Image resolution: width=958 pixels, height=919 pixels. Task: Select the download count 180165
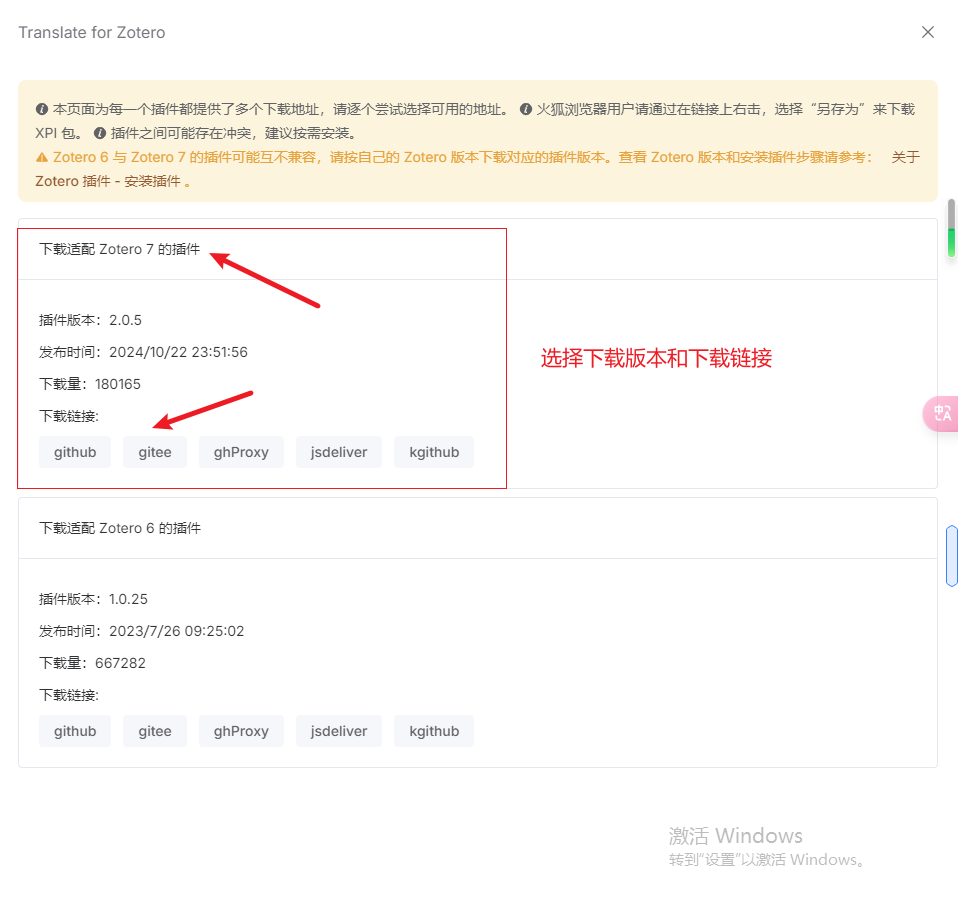pyautogui.click(x=118, y=384)
